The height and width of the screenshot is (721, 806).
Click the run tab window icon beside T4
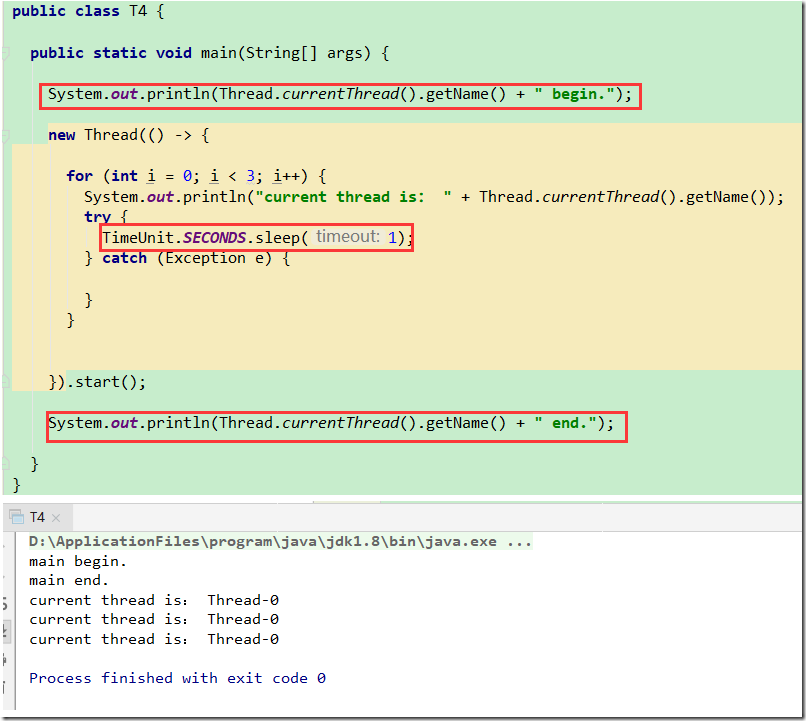click(16, 517)
